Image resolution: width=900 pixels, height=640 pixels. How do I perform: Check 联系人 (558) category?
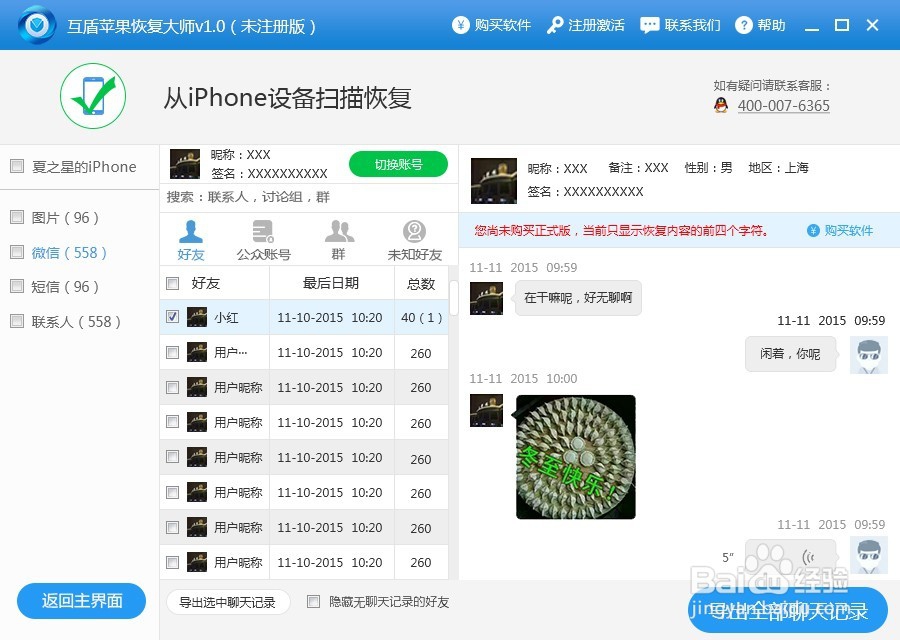click(17, 321)
